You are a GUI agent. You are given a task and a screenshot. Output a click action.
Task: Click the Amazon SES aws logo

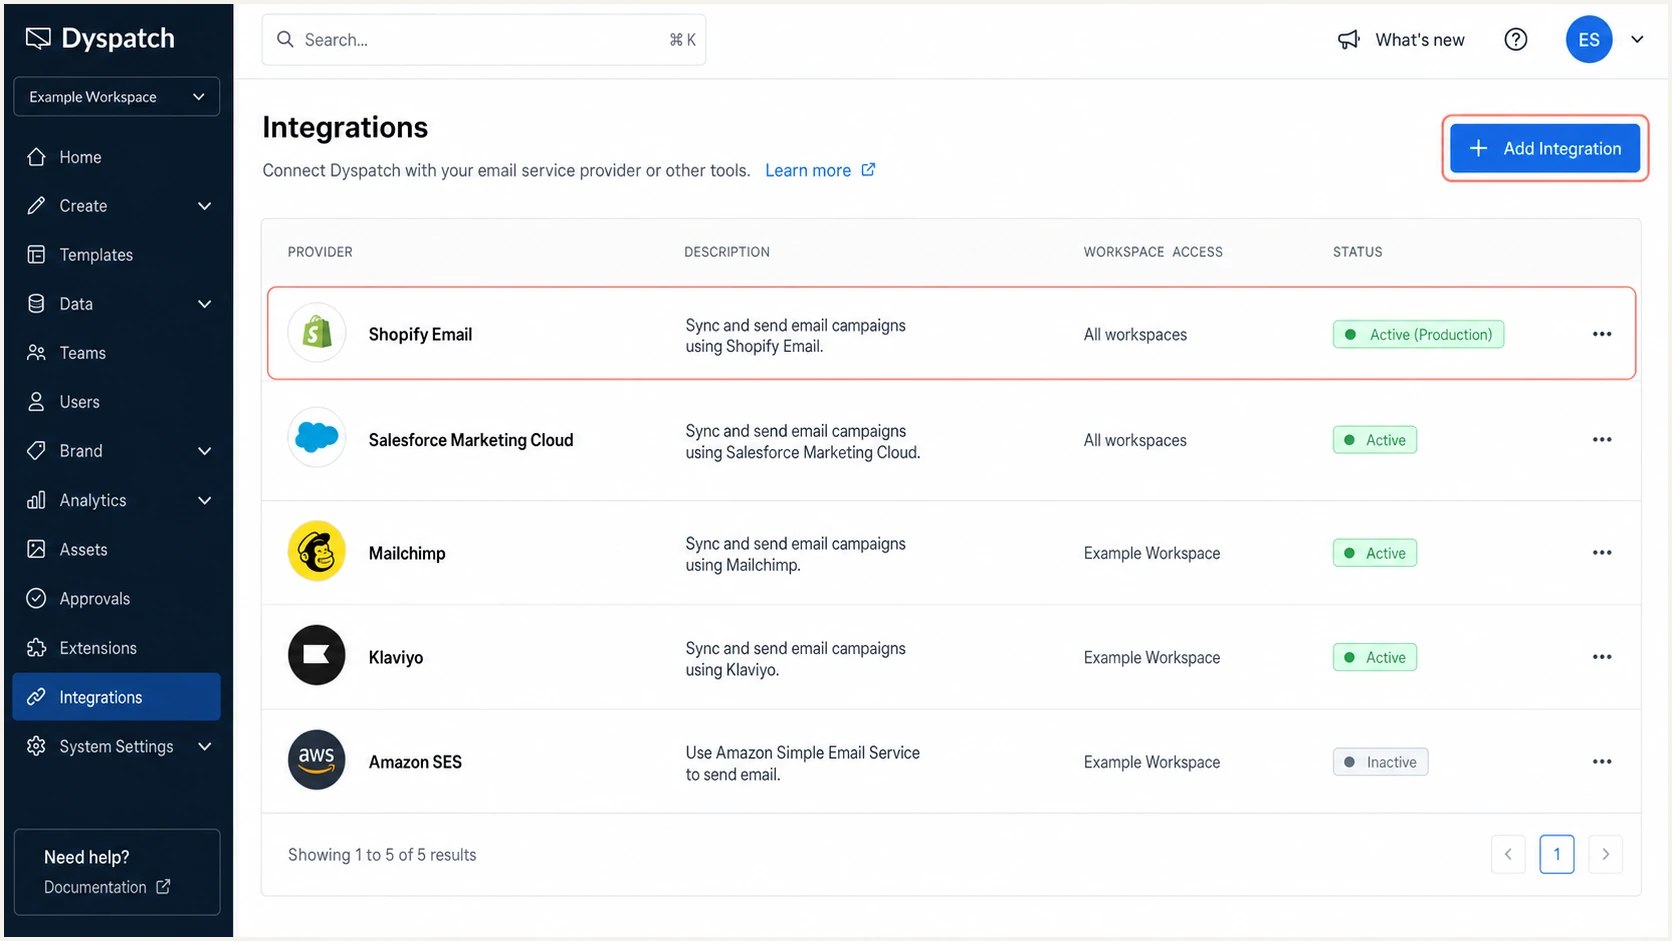point(317,760)
